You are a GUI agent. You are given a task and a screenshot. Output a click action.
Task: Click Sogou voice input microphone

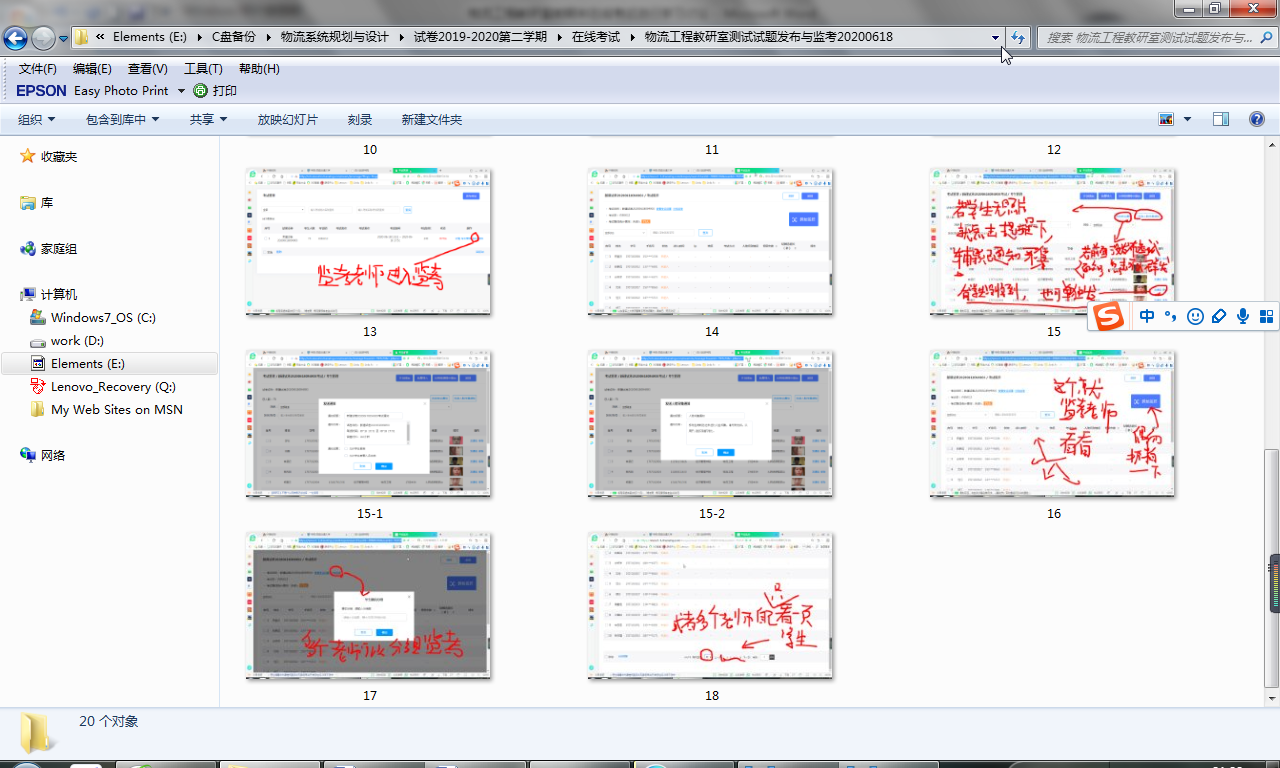(x=1243, y=317)
